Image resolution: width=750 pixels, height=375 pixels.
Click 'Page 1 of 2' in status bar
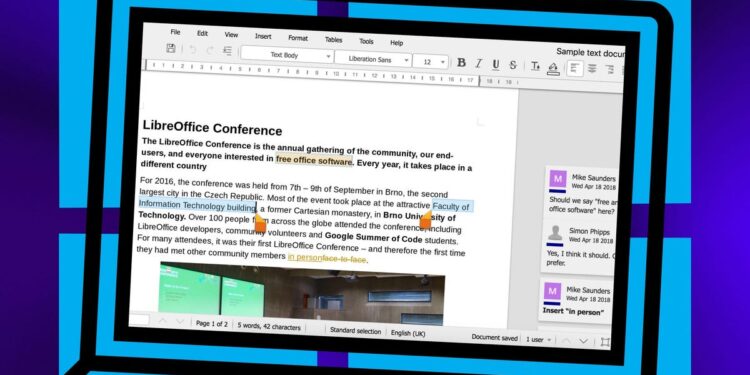pyautogui.click(x=211, y=324)
